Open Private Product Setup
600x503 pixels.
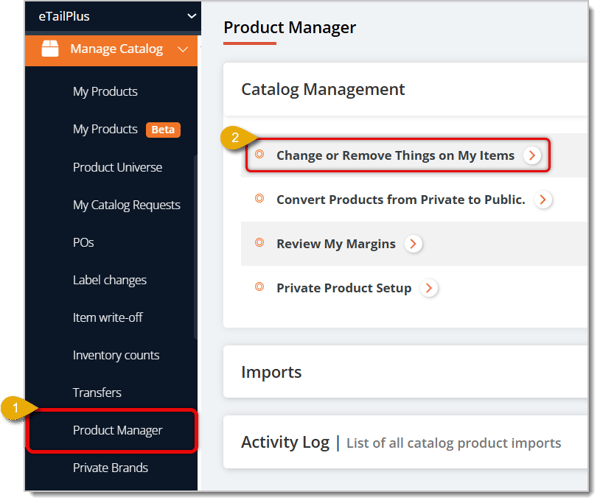point(344,288)
